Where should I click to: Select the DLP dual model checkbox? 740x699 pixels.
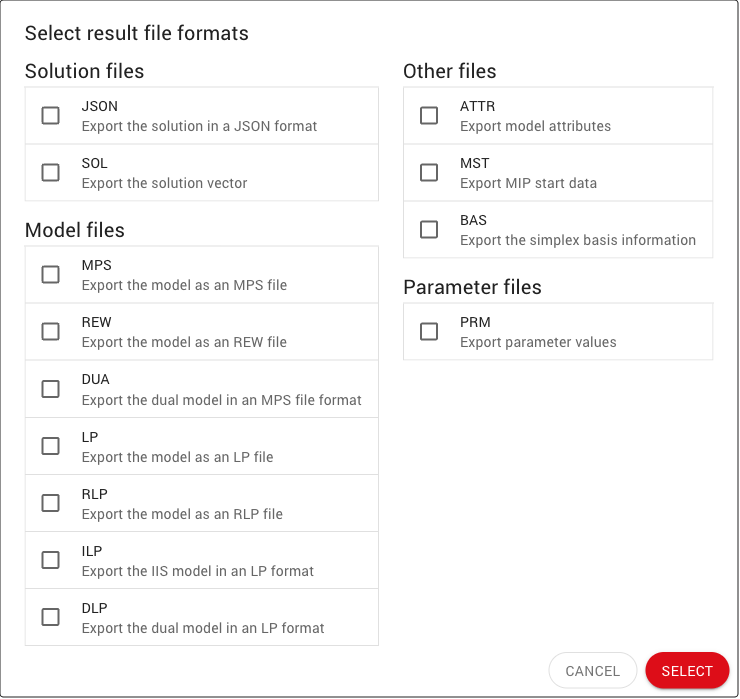pyautogui.click(x=51, y=617)
